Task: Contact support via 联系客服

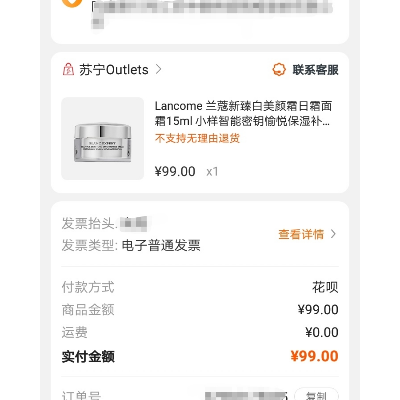Action: (x=315, y=70)
